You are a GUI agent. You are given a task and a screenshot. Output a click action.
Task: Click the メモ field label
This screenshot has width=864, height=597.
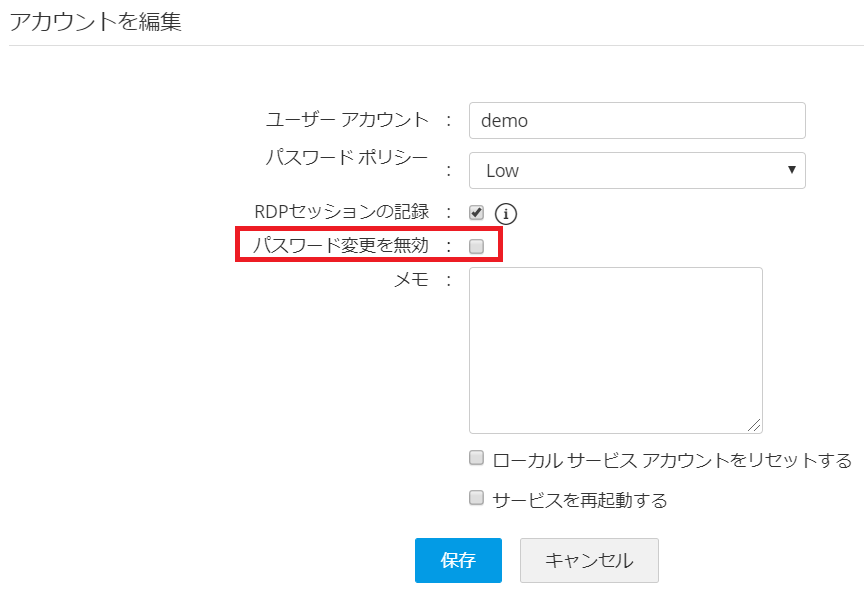412,280
